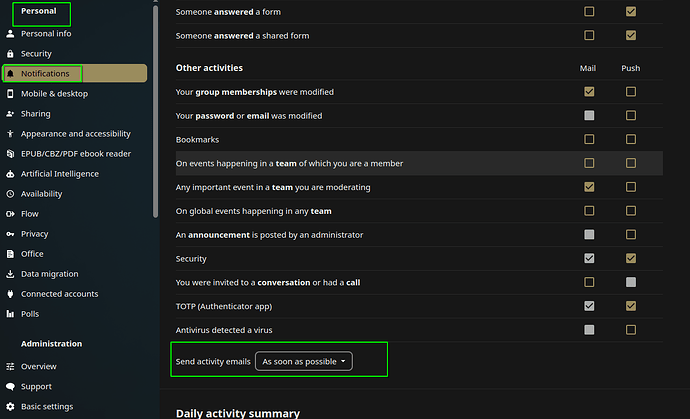The image size is (690, 419).
Task: Enable Mail checkbox for Bookmarks
Action: pos(589,140)
